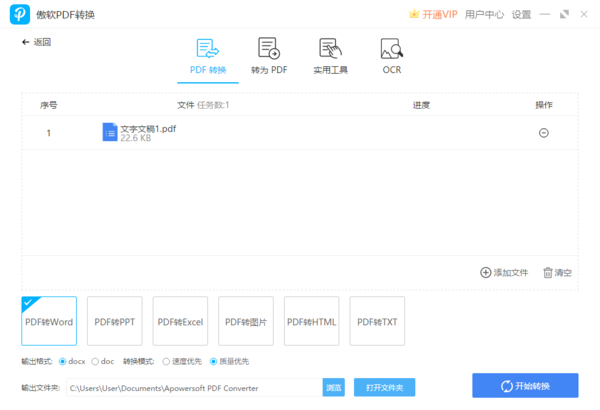Screen dimensions: 600x410
Task: Open the 设置 settings menu
Action: coord(521,15)
